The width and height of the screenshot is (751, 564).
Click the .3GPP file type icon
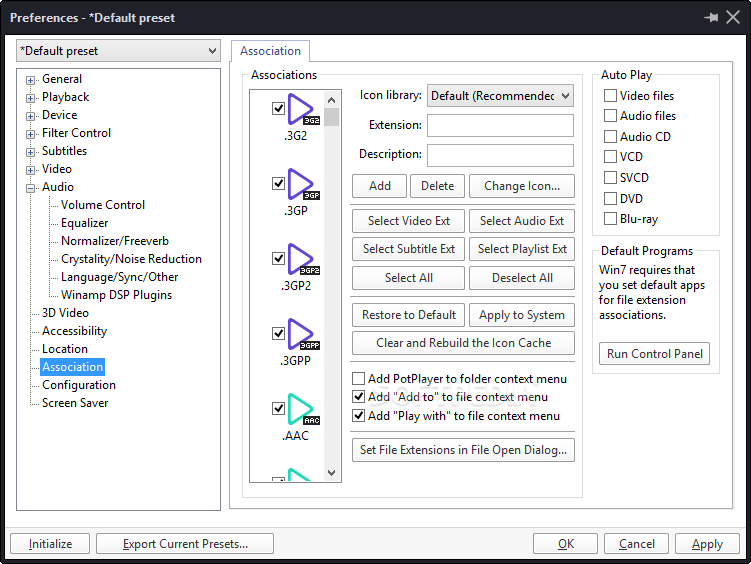coord(303,334)
